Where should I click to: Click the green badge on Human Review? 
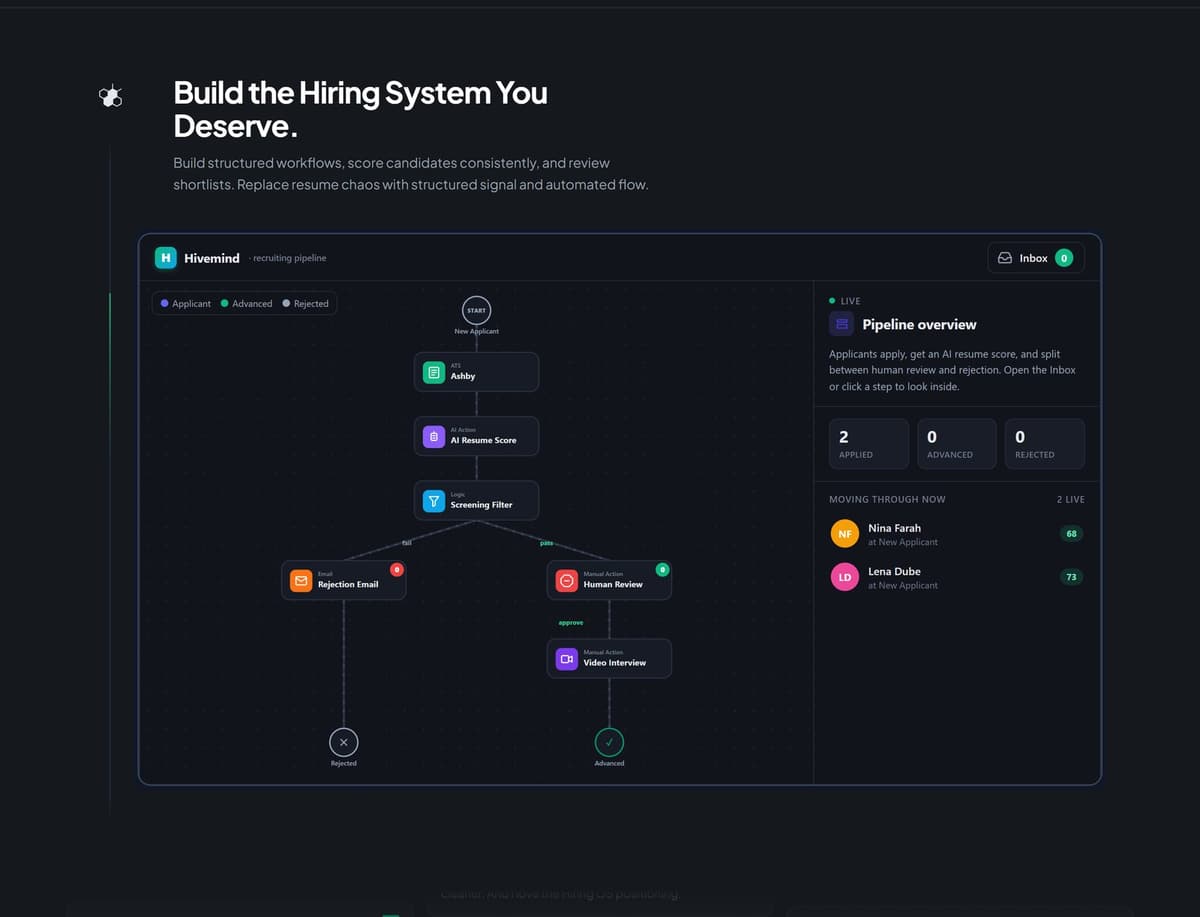pyautogui.click(x=662, y=569)
